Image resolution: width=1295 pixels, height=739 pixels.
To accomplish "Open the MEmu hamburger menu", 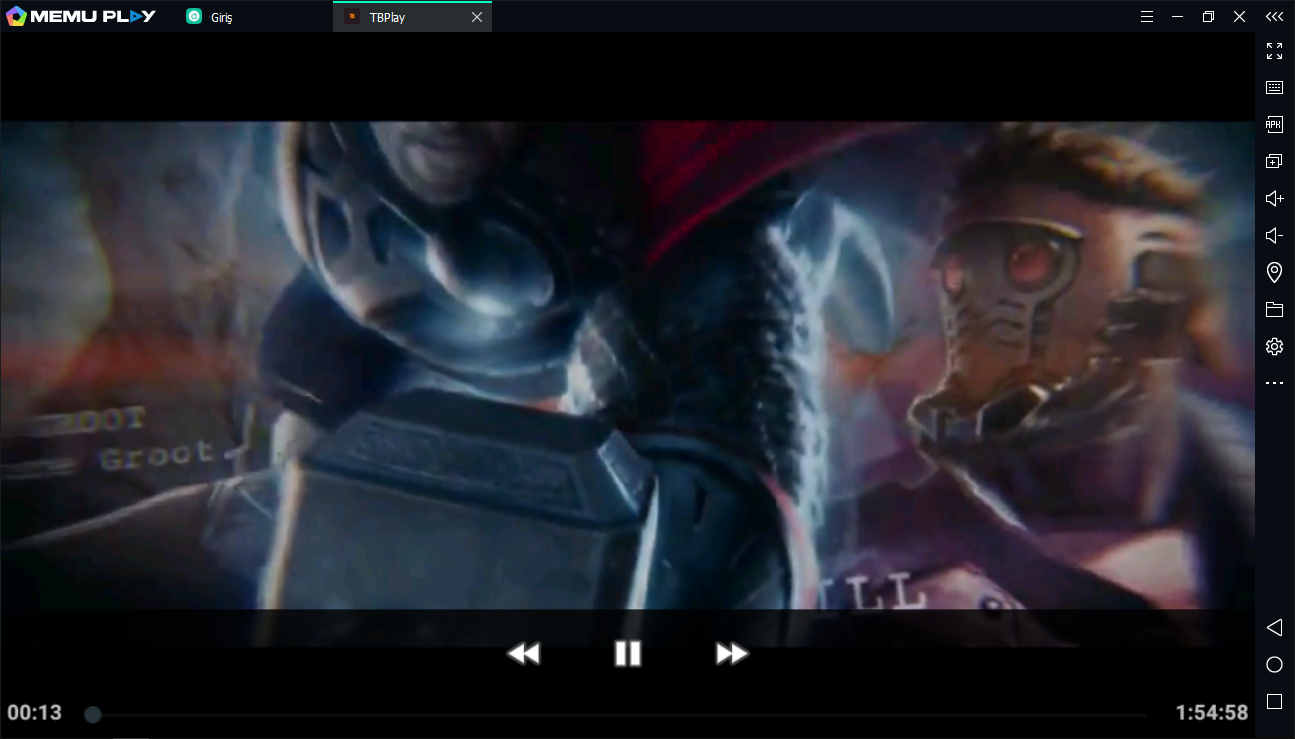I will 1147,17.
